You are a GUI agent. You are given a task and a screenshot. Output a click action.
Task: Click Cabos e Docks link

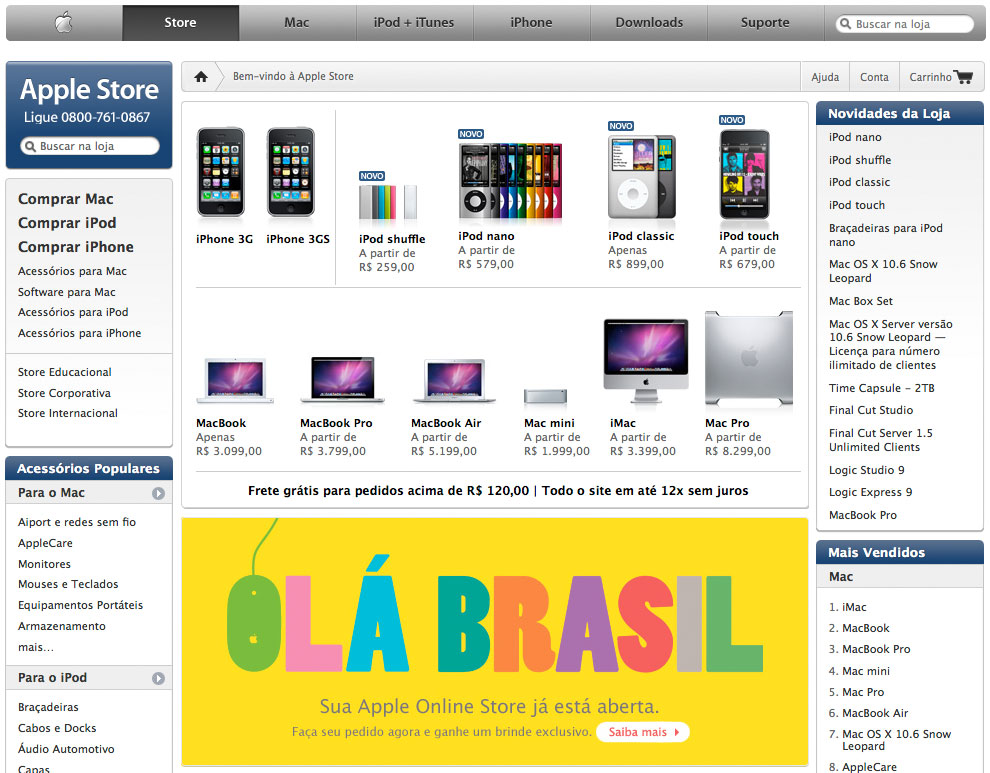pyautogui.click(x=57, y=728)
